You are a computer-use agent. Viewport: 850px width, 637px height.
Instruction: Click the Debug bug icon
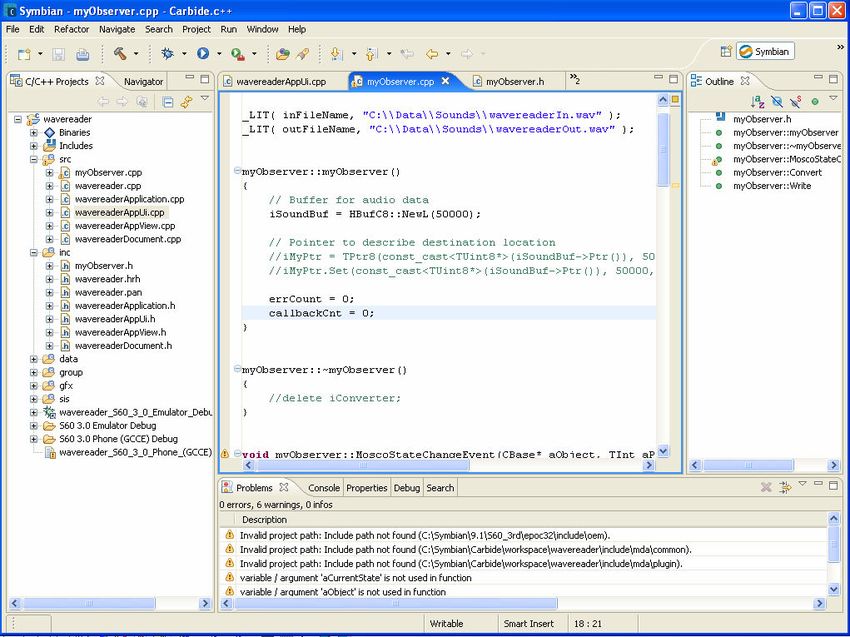(x=168, y=53)
